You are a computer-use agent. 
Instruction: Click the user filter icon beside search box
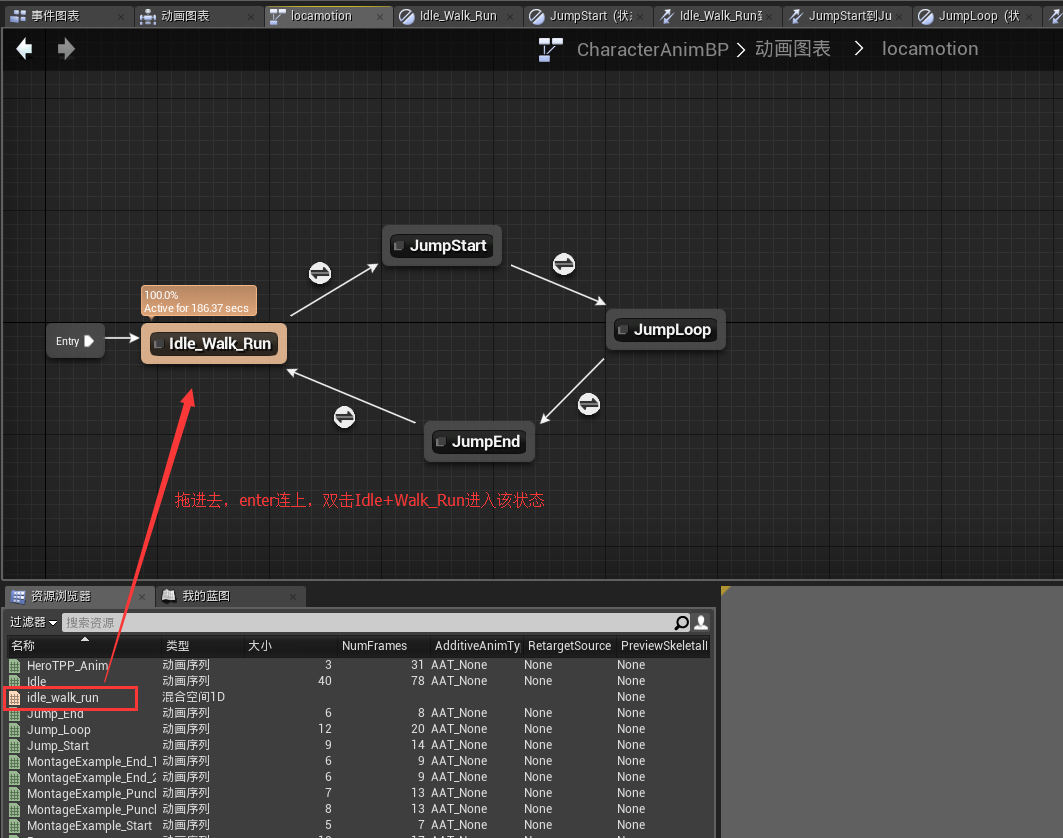click(x=702, y=622)
